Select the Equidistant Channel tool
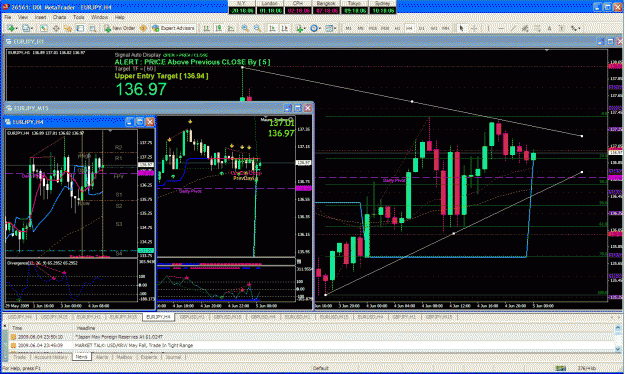Viewport: 625px width, 374px height. coord(525,28)
